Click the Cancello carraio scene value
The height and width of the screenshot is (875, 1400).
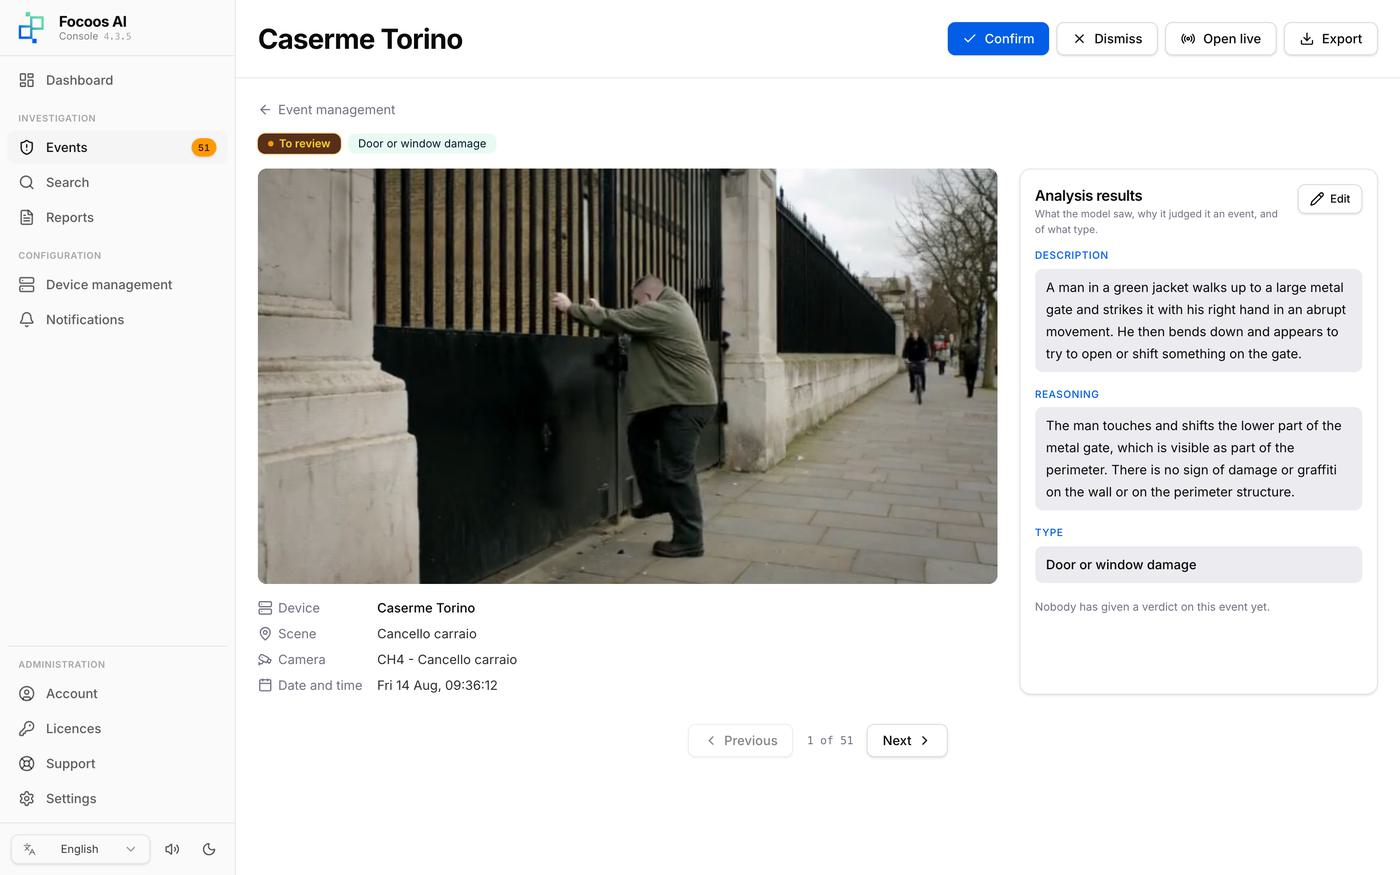[x=427, y=634]
